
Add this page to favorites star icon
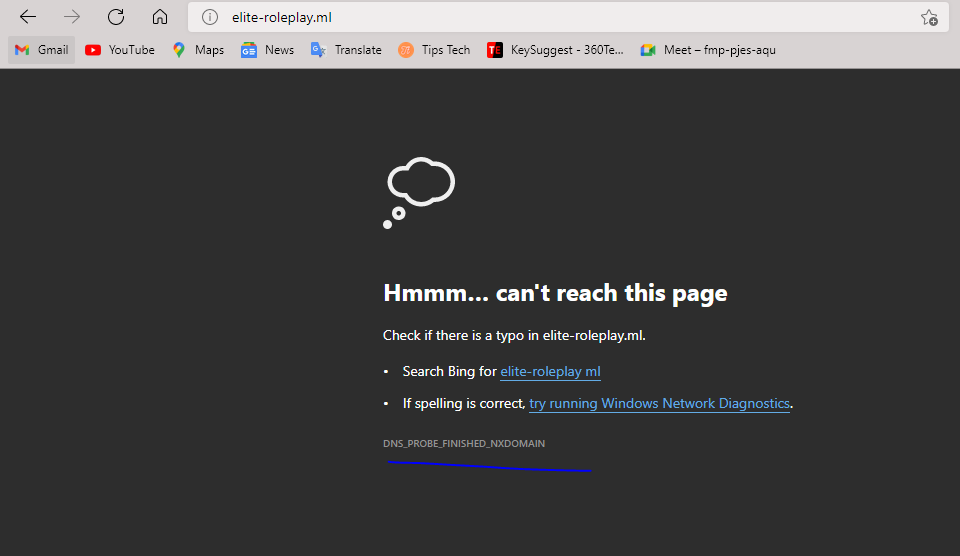[929, 17]
